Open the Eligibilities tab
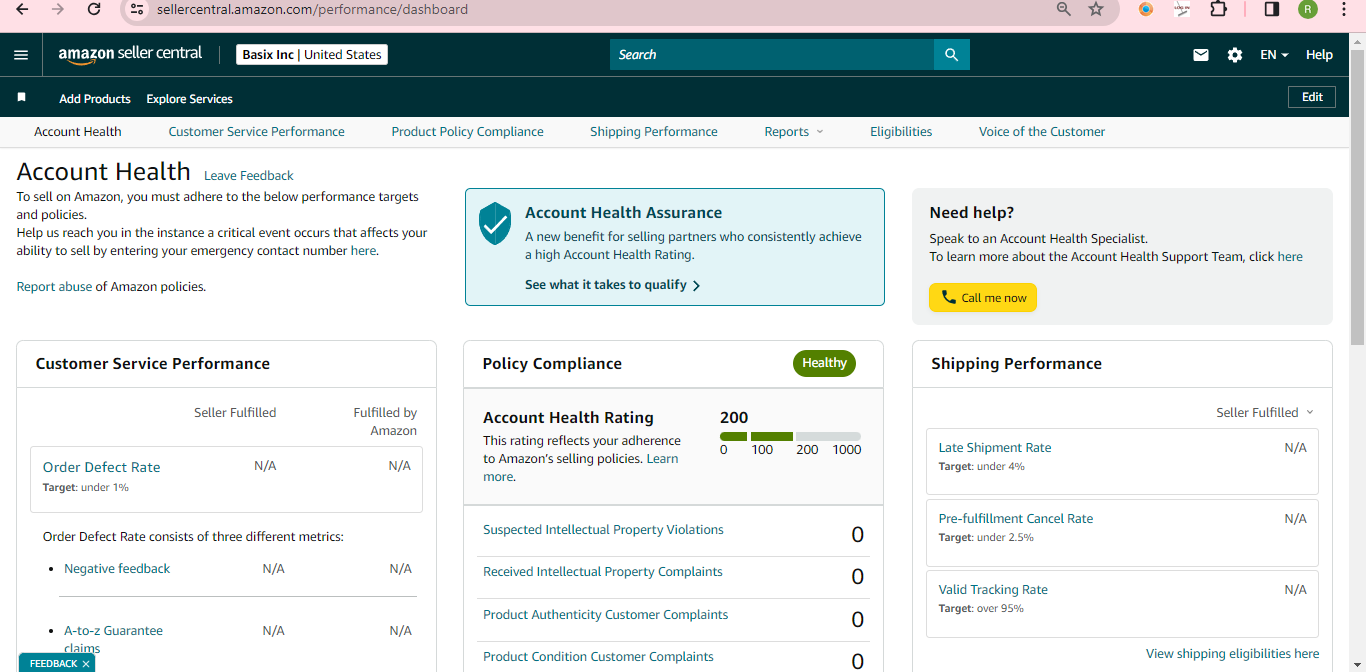This screenshot has width=1366, height=672. coord(901,131)
